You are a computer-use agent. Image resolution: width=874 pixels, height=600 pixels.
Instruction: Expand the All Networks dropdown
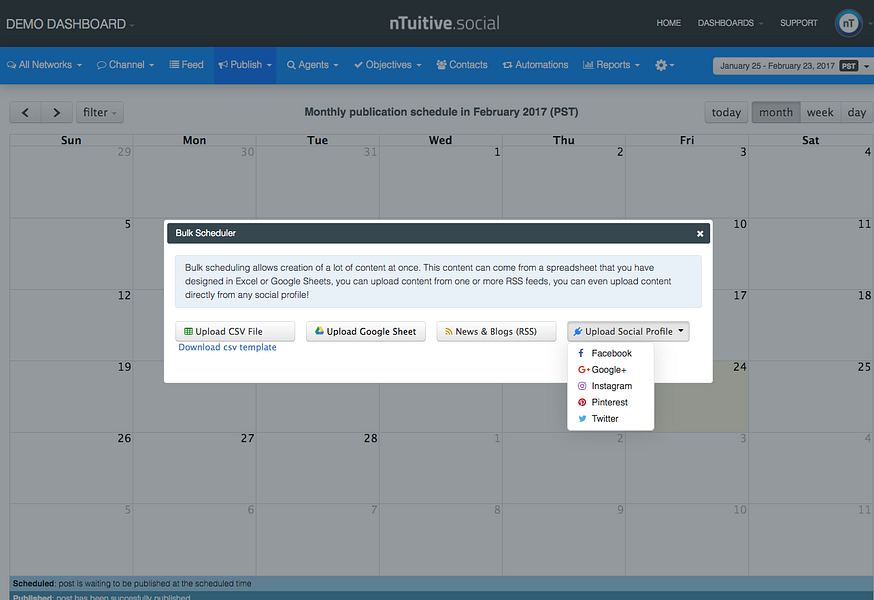click(x=44, y=64)
